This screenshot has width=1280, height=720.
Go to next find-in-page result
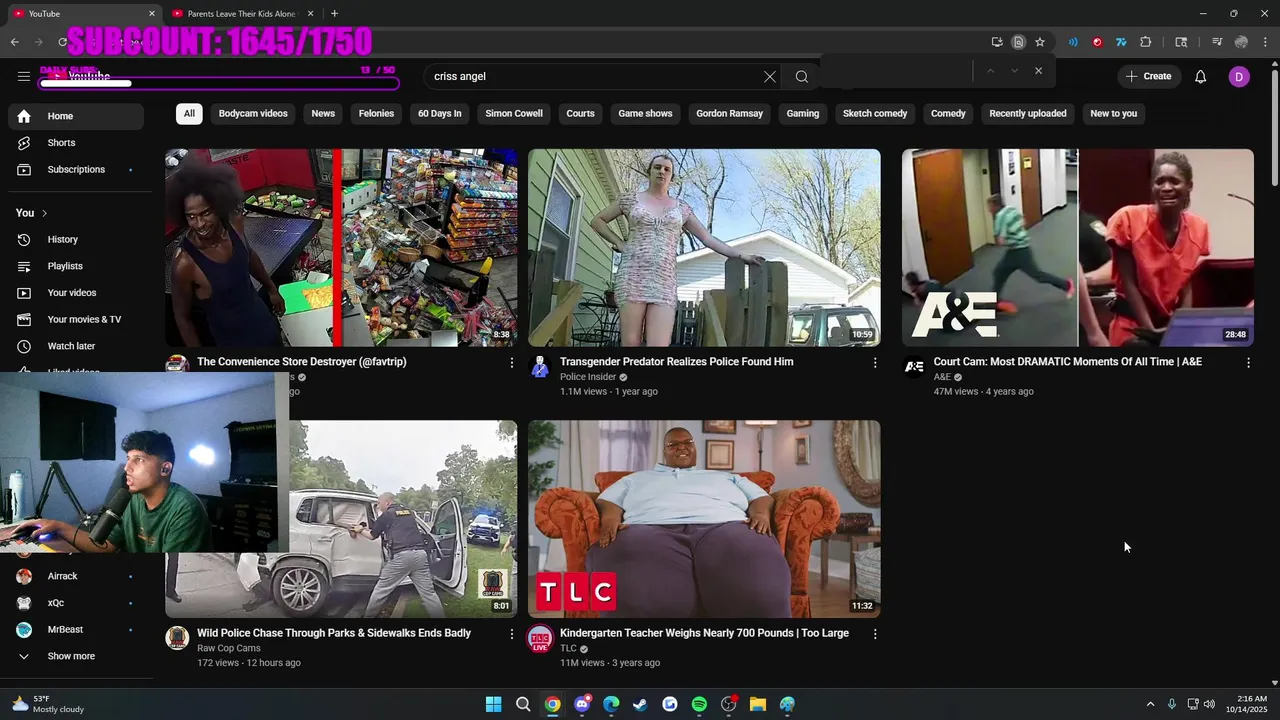coord(1014,71)
